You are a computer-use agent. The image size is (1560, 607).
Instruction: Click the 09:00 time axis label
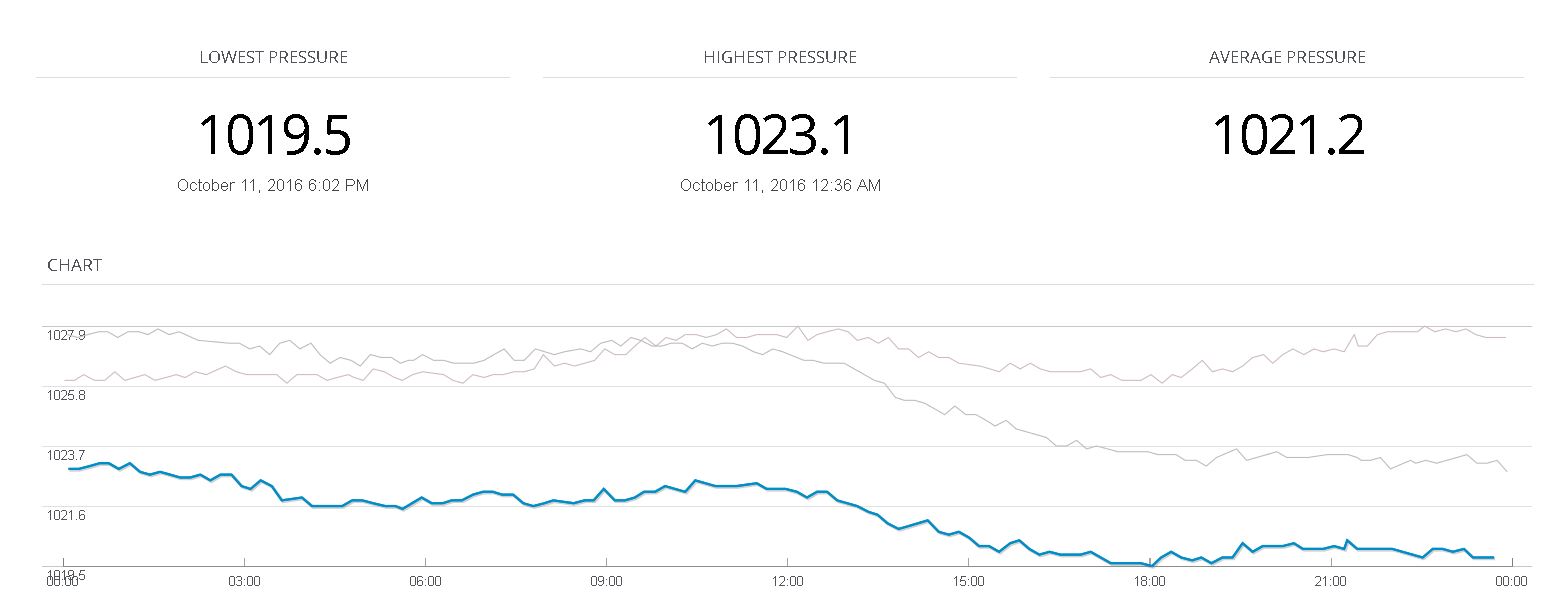point(606,580)
